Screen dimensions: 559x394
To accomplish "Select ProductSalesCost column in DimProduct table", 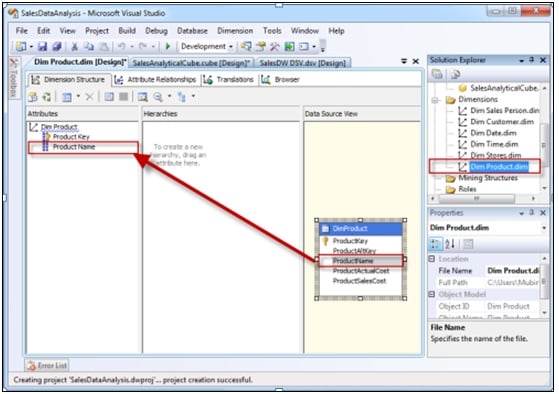I will 359,281.
